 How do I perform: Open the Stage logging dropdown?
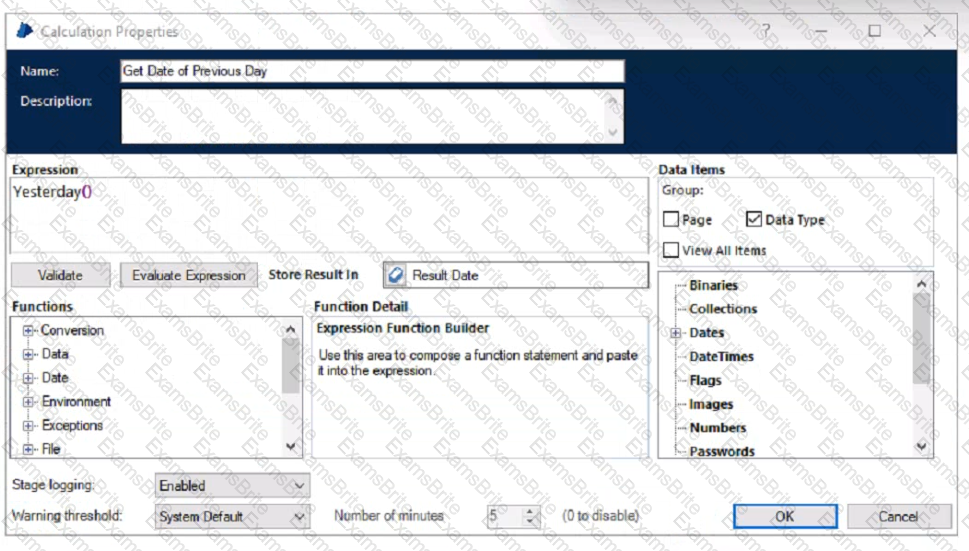point(232,486)
